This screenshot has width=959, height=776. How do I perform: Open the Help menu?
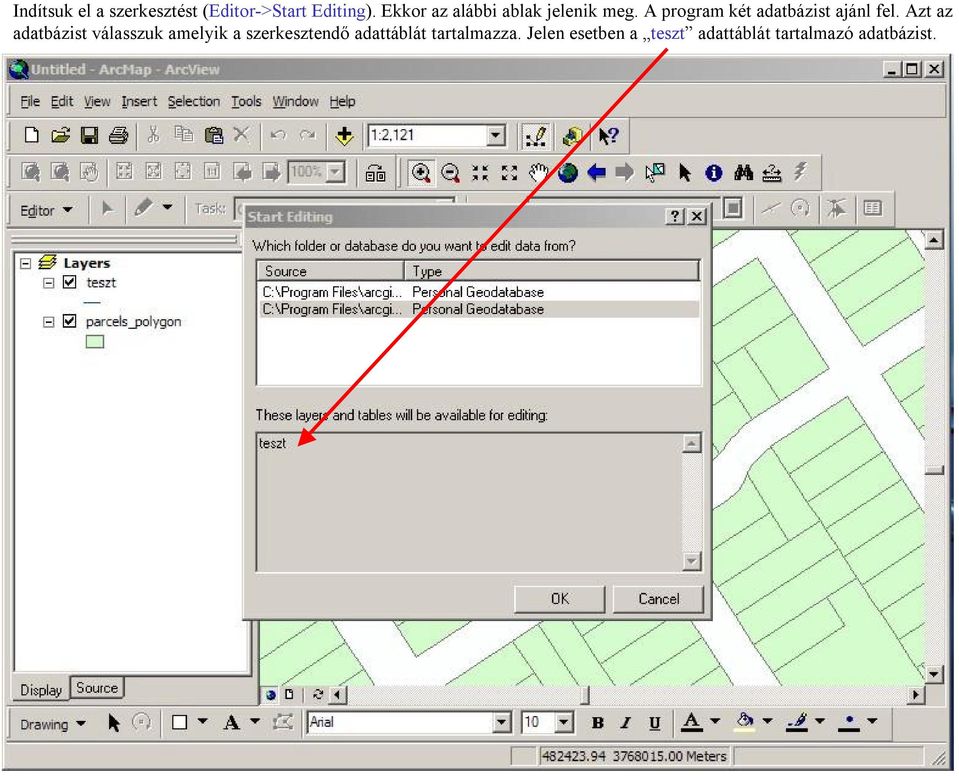click(x=342, y=102)
